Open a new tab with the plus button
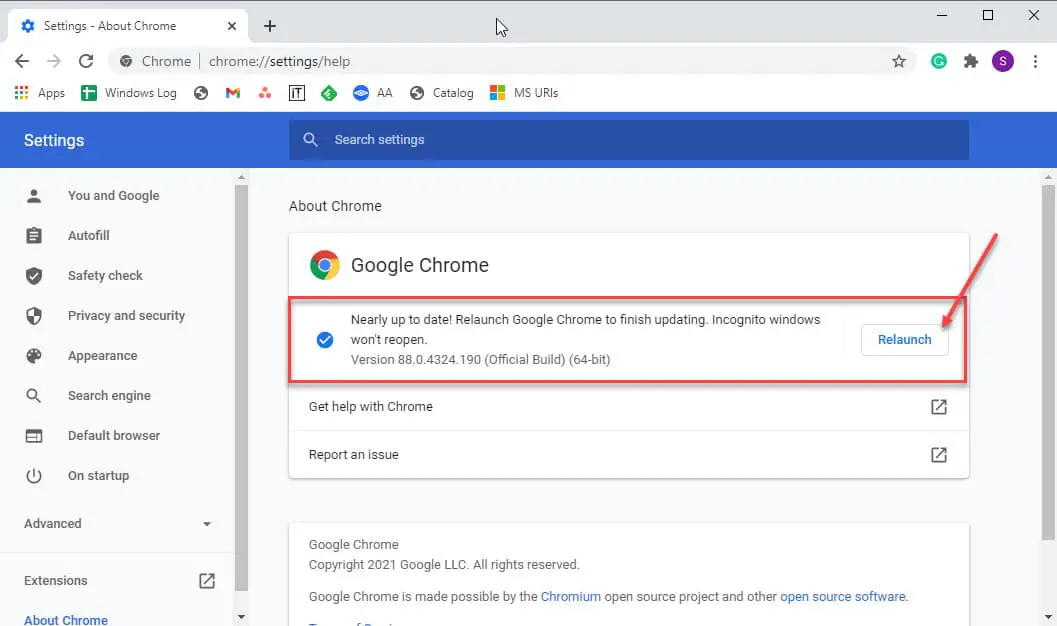Viewport: 1057px width, 626px height. (x=270, y=26)
